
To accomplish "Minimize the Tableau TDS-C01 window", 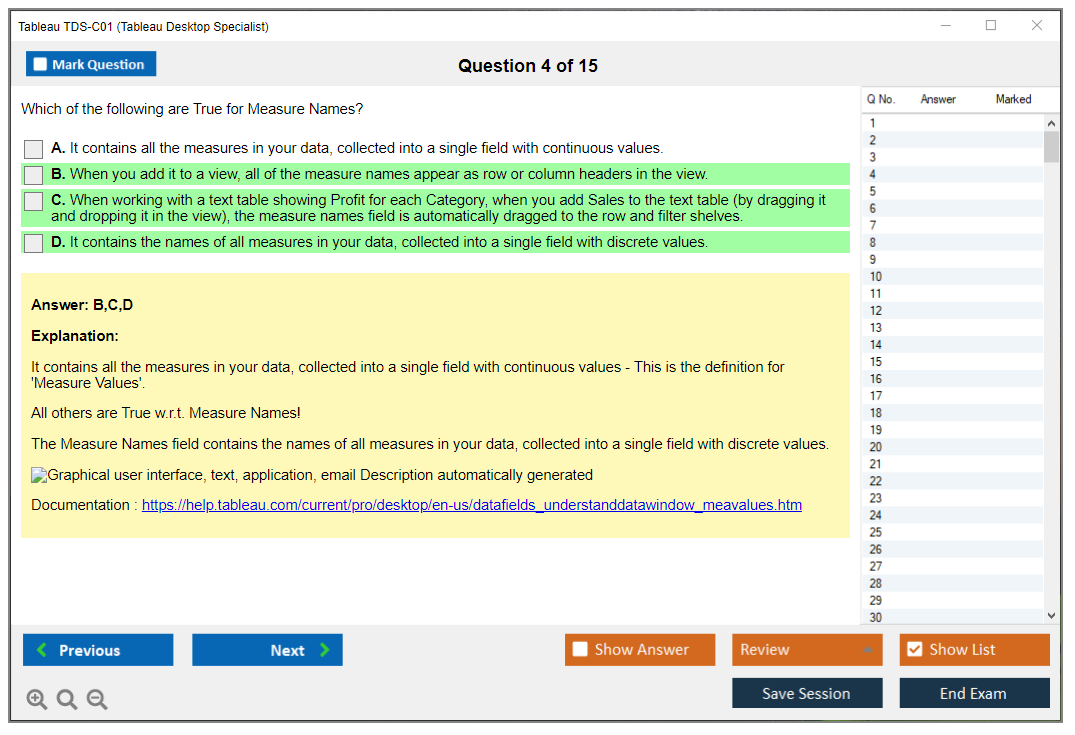I will [946, 26].
